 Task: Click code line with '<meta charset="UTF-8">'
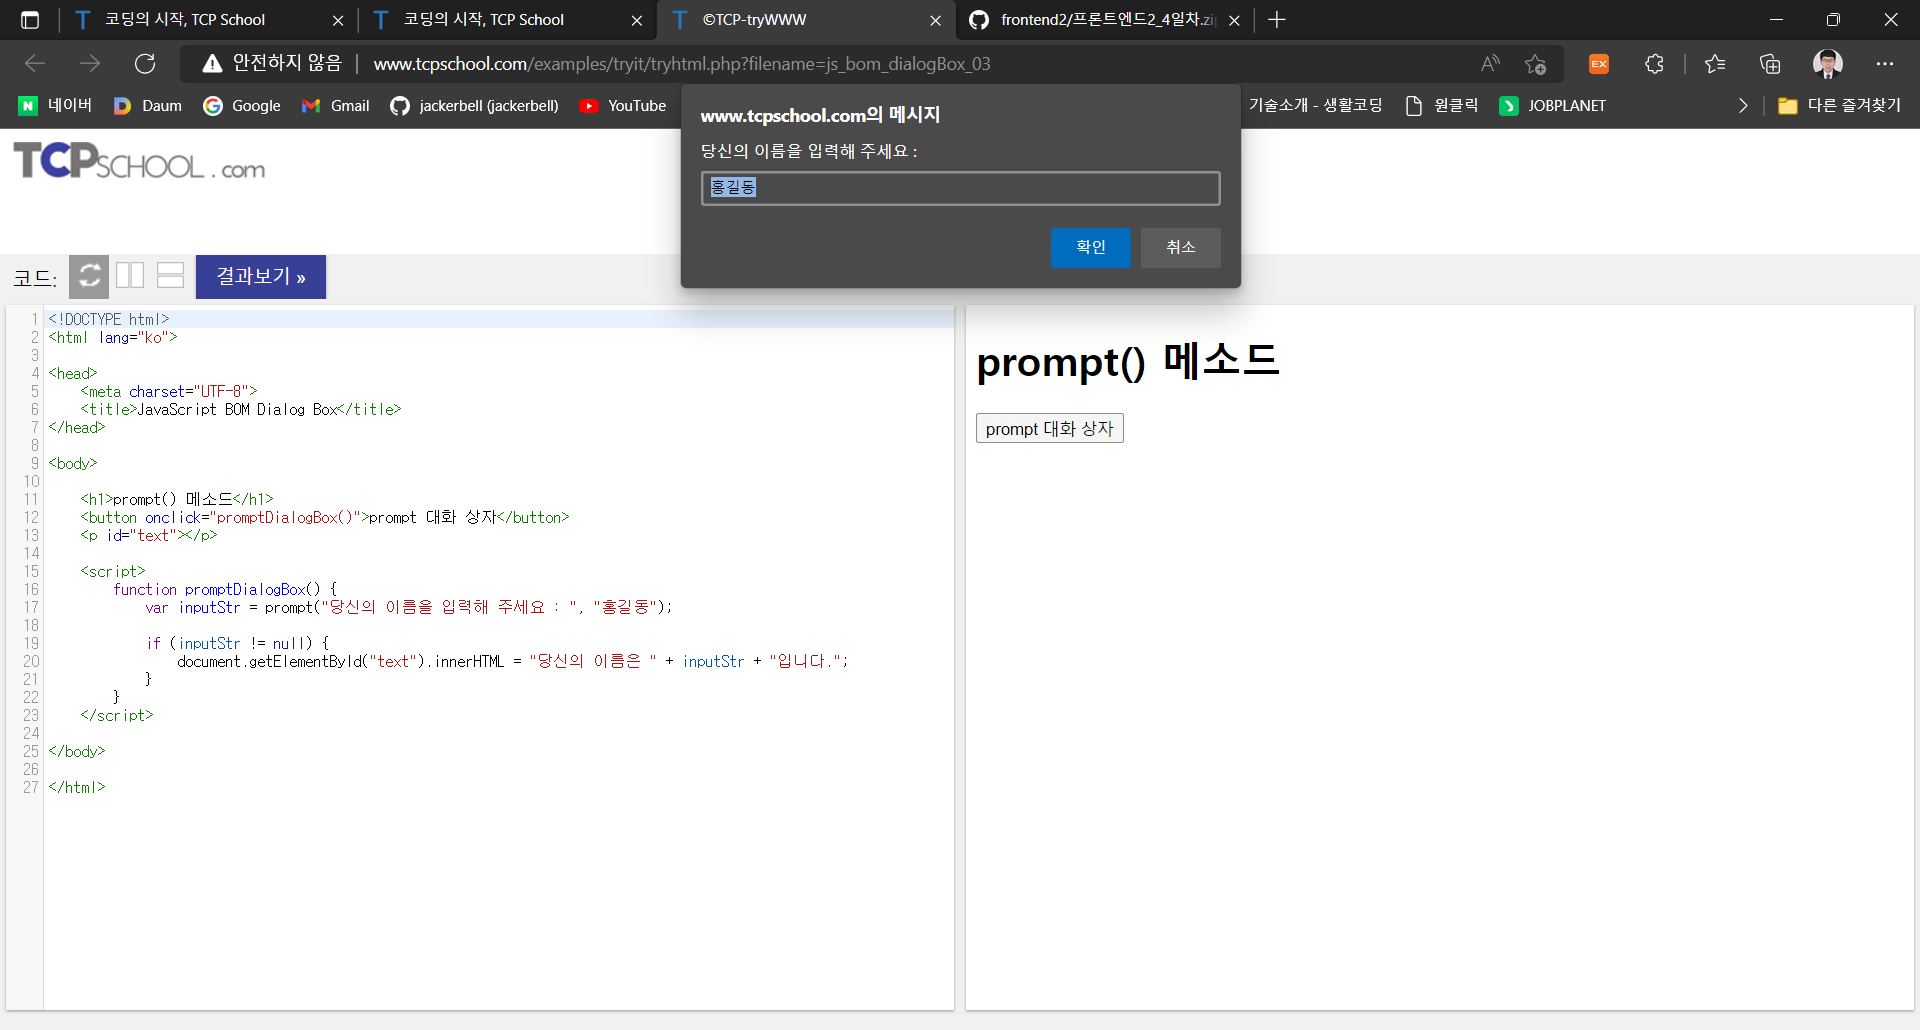[x=169, y=391]
